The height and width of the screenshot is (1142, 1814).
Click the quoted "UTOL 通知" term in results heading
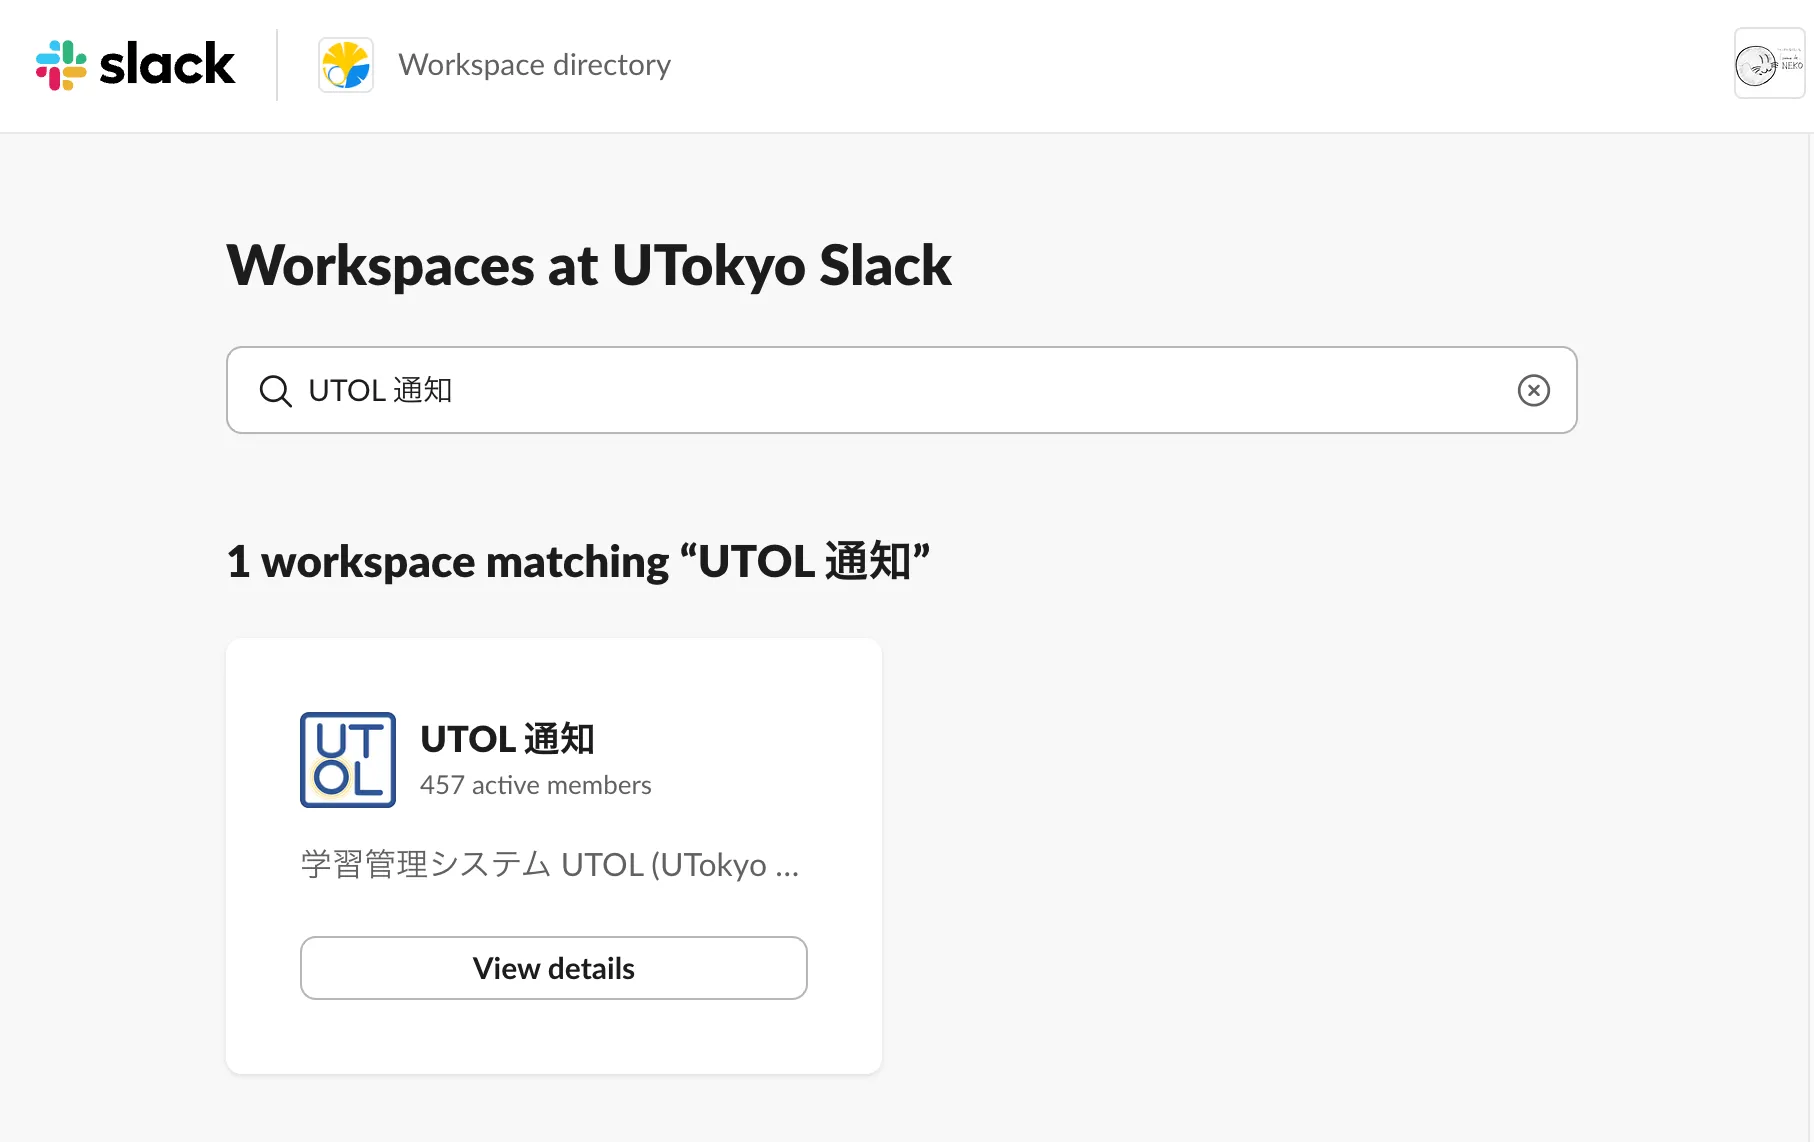click(x=805, y=562)
